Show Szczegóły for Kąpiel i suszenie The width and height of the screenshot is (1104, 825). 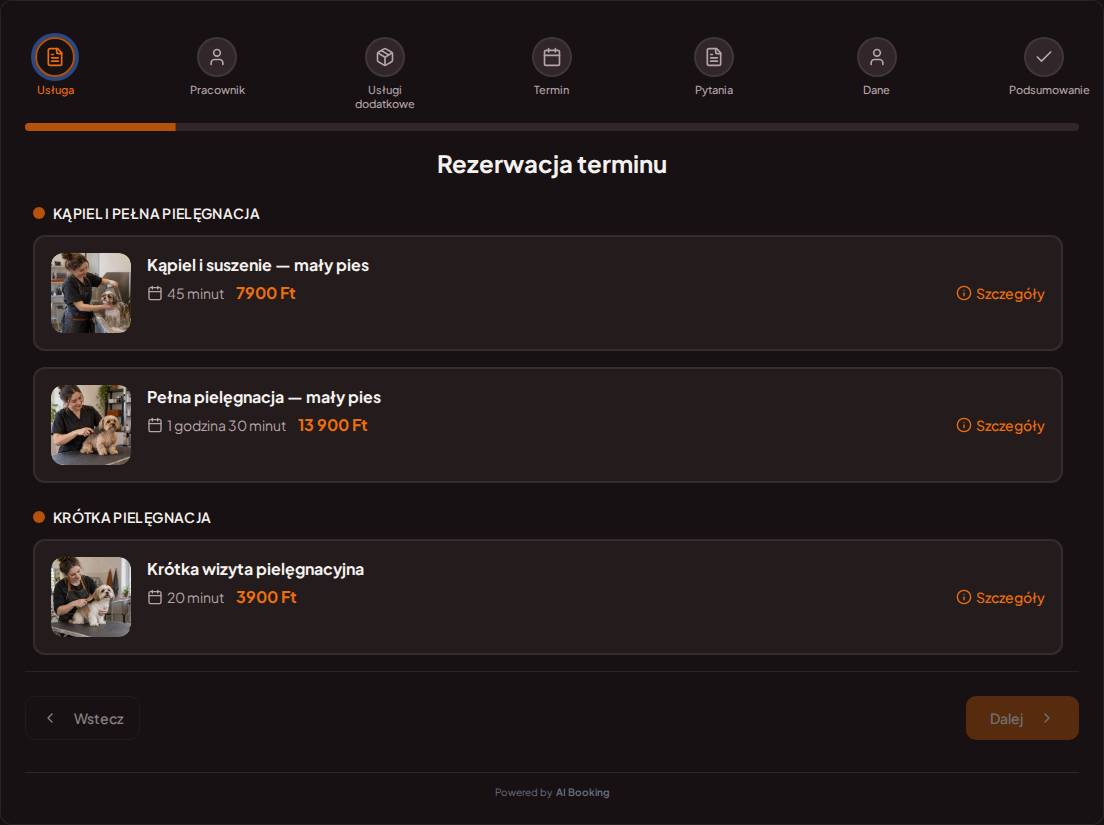coord(1000,294)
